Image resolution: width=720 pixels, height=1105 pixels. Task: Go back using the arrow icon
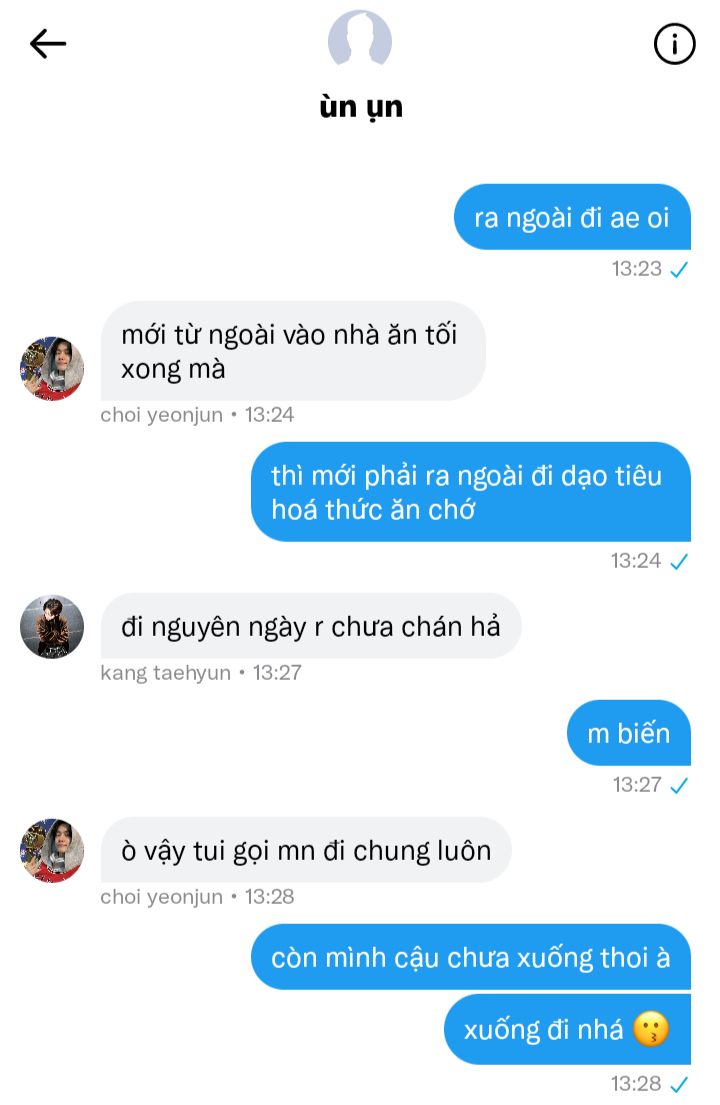pyautogui.click(x=48, y=44)
